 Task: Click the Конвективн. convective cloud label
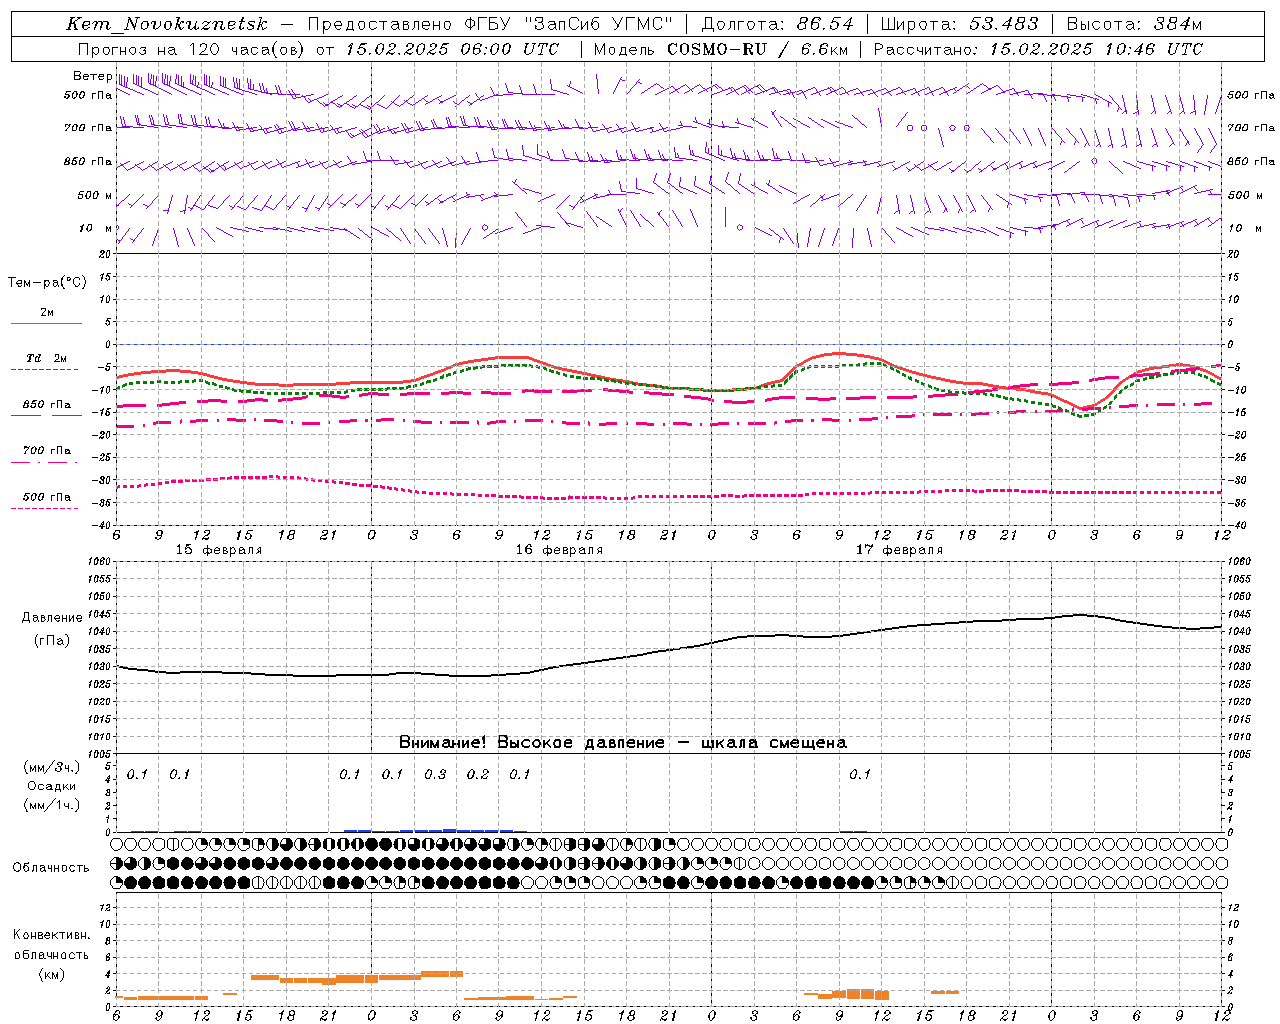52,935
